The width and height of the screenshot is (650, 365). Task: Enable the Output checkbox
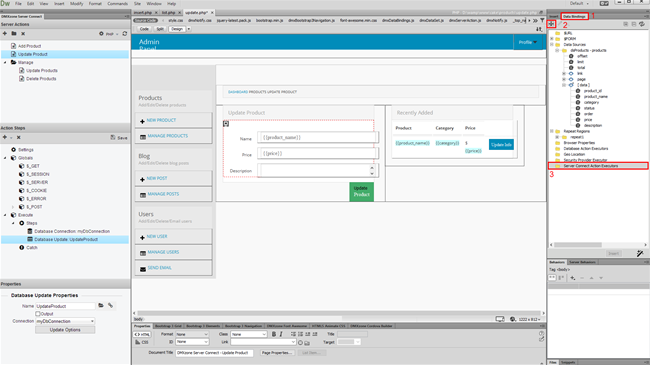tap(38, 314)
